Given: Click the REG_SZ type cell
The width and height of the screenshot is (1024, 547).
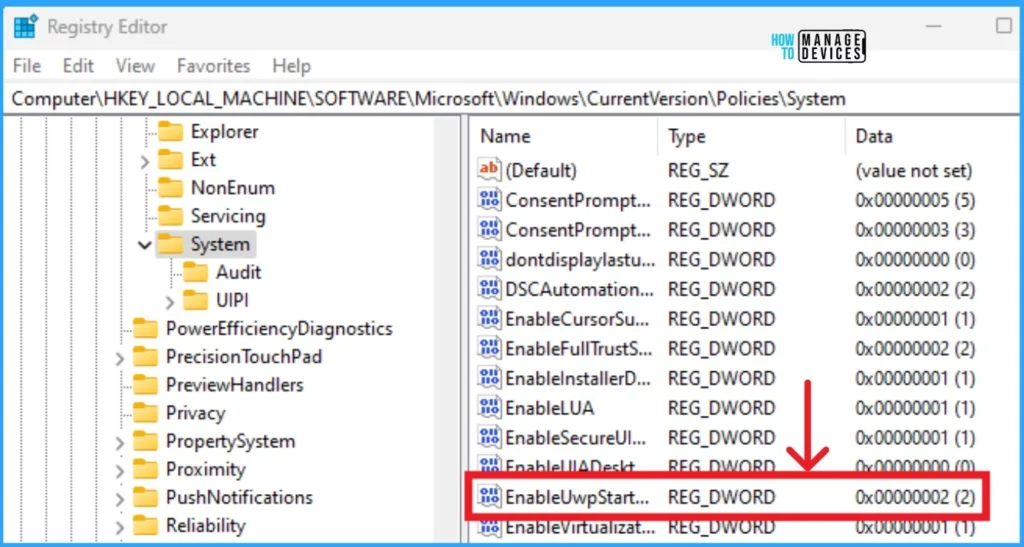Looking at the screenshot, I should pyautogui.click(x=698, y=170).
